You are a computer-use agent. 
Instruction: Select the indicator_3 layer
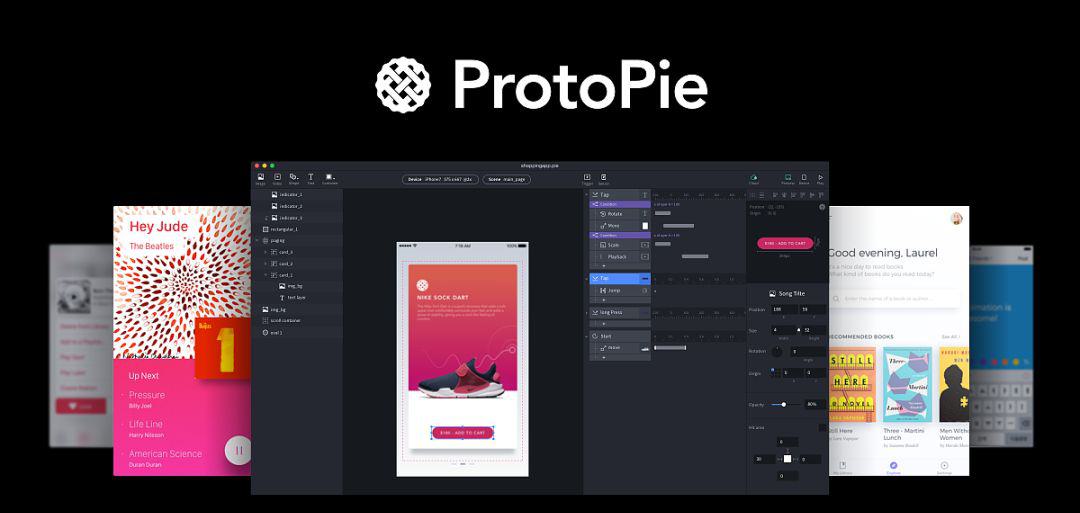tap(297, 218)
